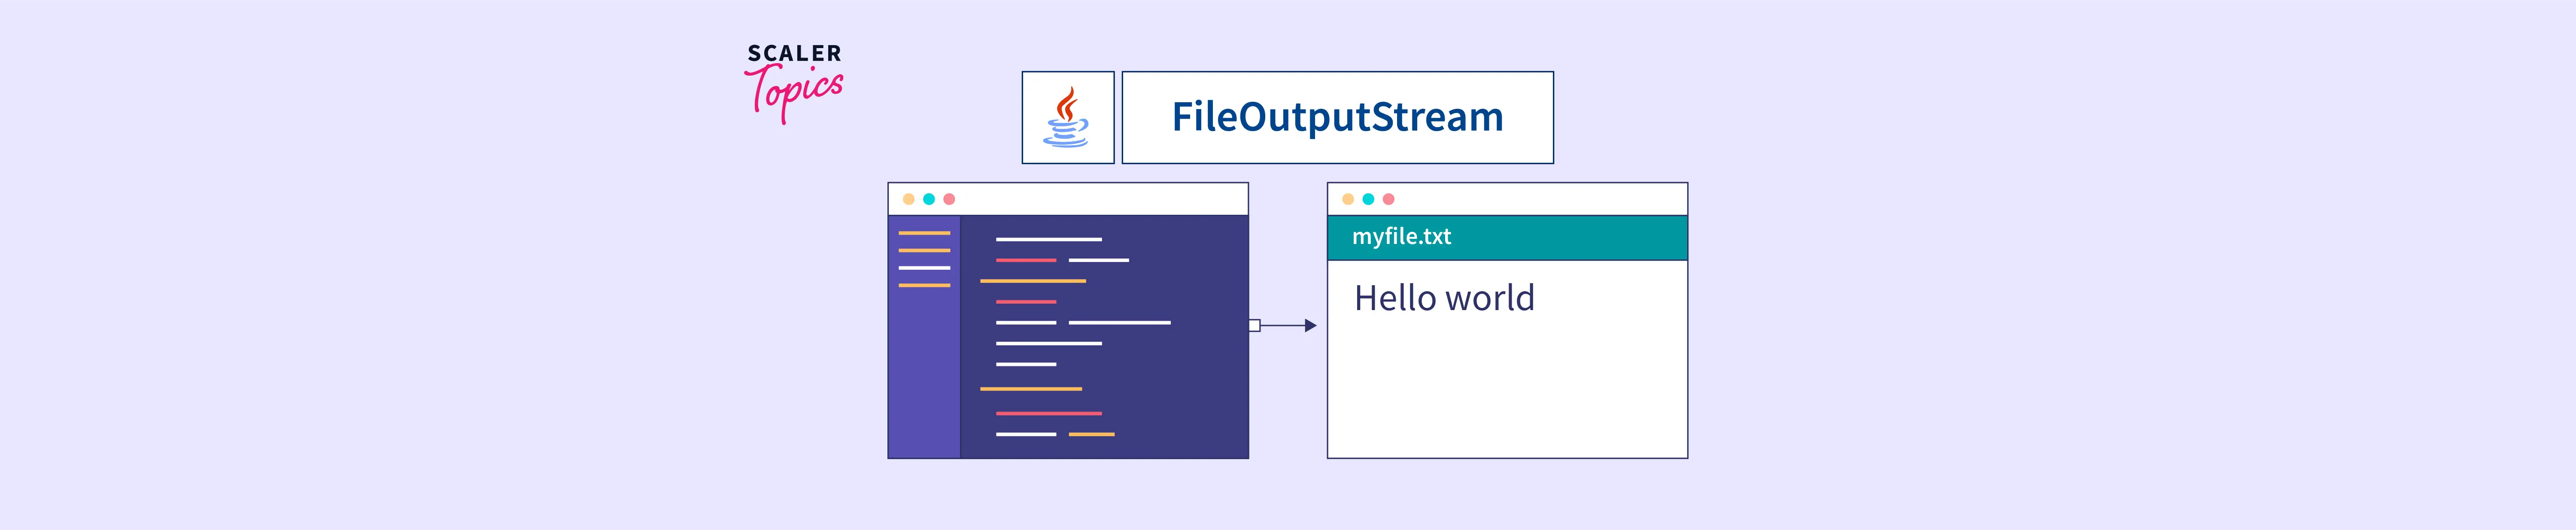Screen dimensions: 2576x530
Task: Click teal dot in myfile.txt window
Action: 1368,199
